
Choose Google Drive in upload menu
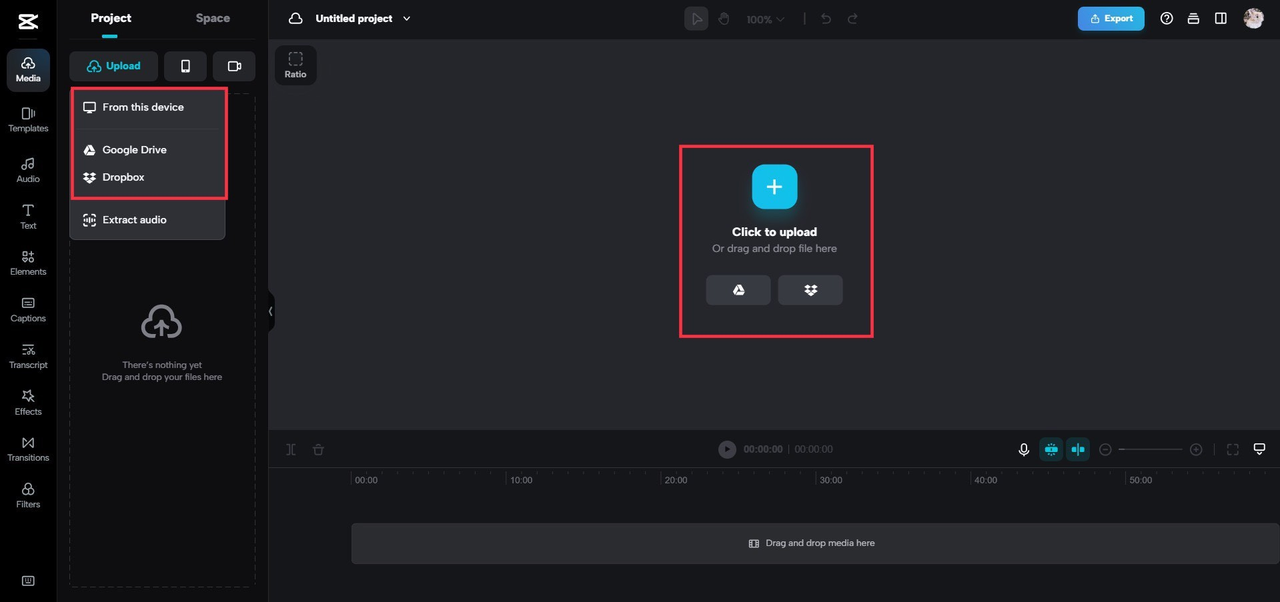pyautogui.click(x=148, y=150)
